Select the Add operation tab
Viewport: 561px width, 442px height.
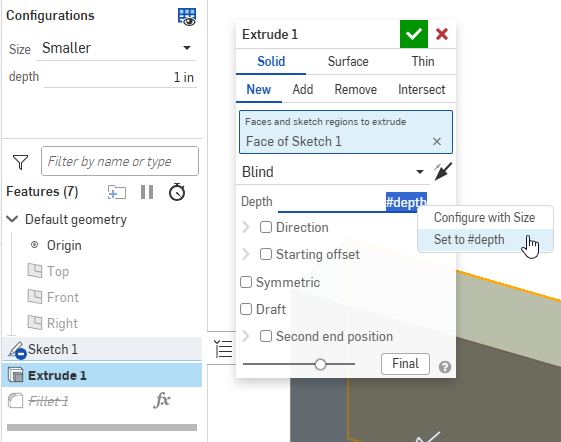(303, 89)
